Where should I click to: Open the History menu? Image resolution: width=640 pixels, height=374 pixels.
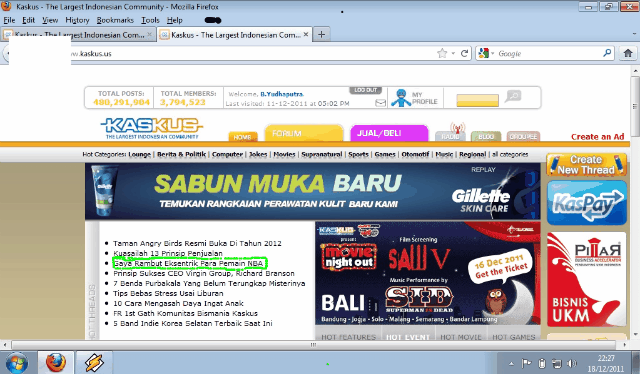click(77, 20)
